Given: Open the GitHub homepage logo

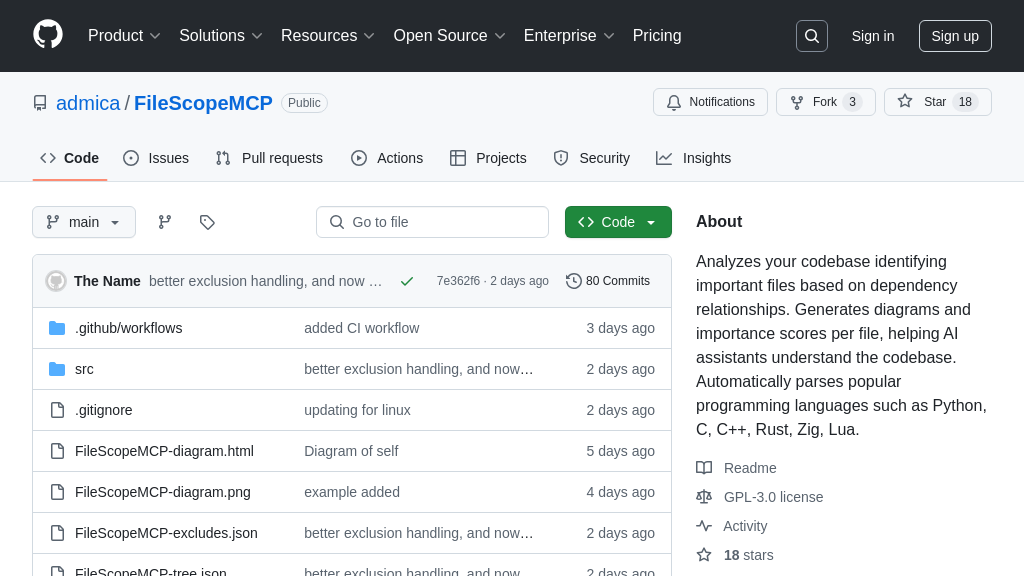Looking at the screenshot, I should coord(48,35).
